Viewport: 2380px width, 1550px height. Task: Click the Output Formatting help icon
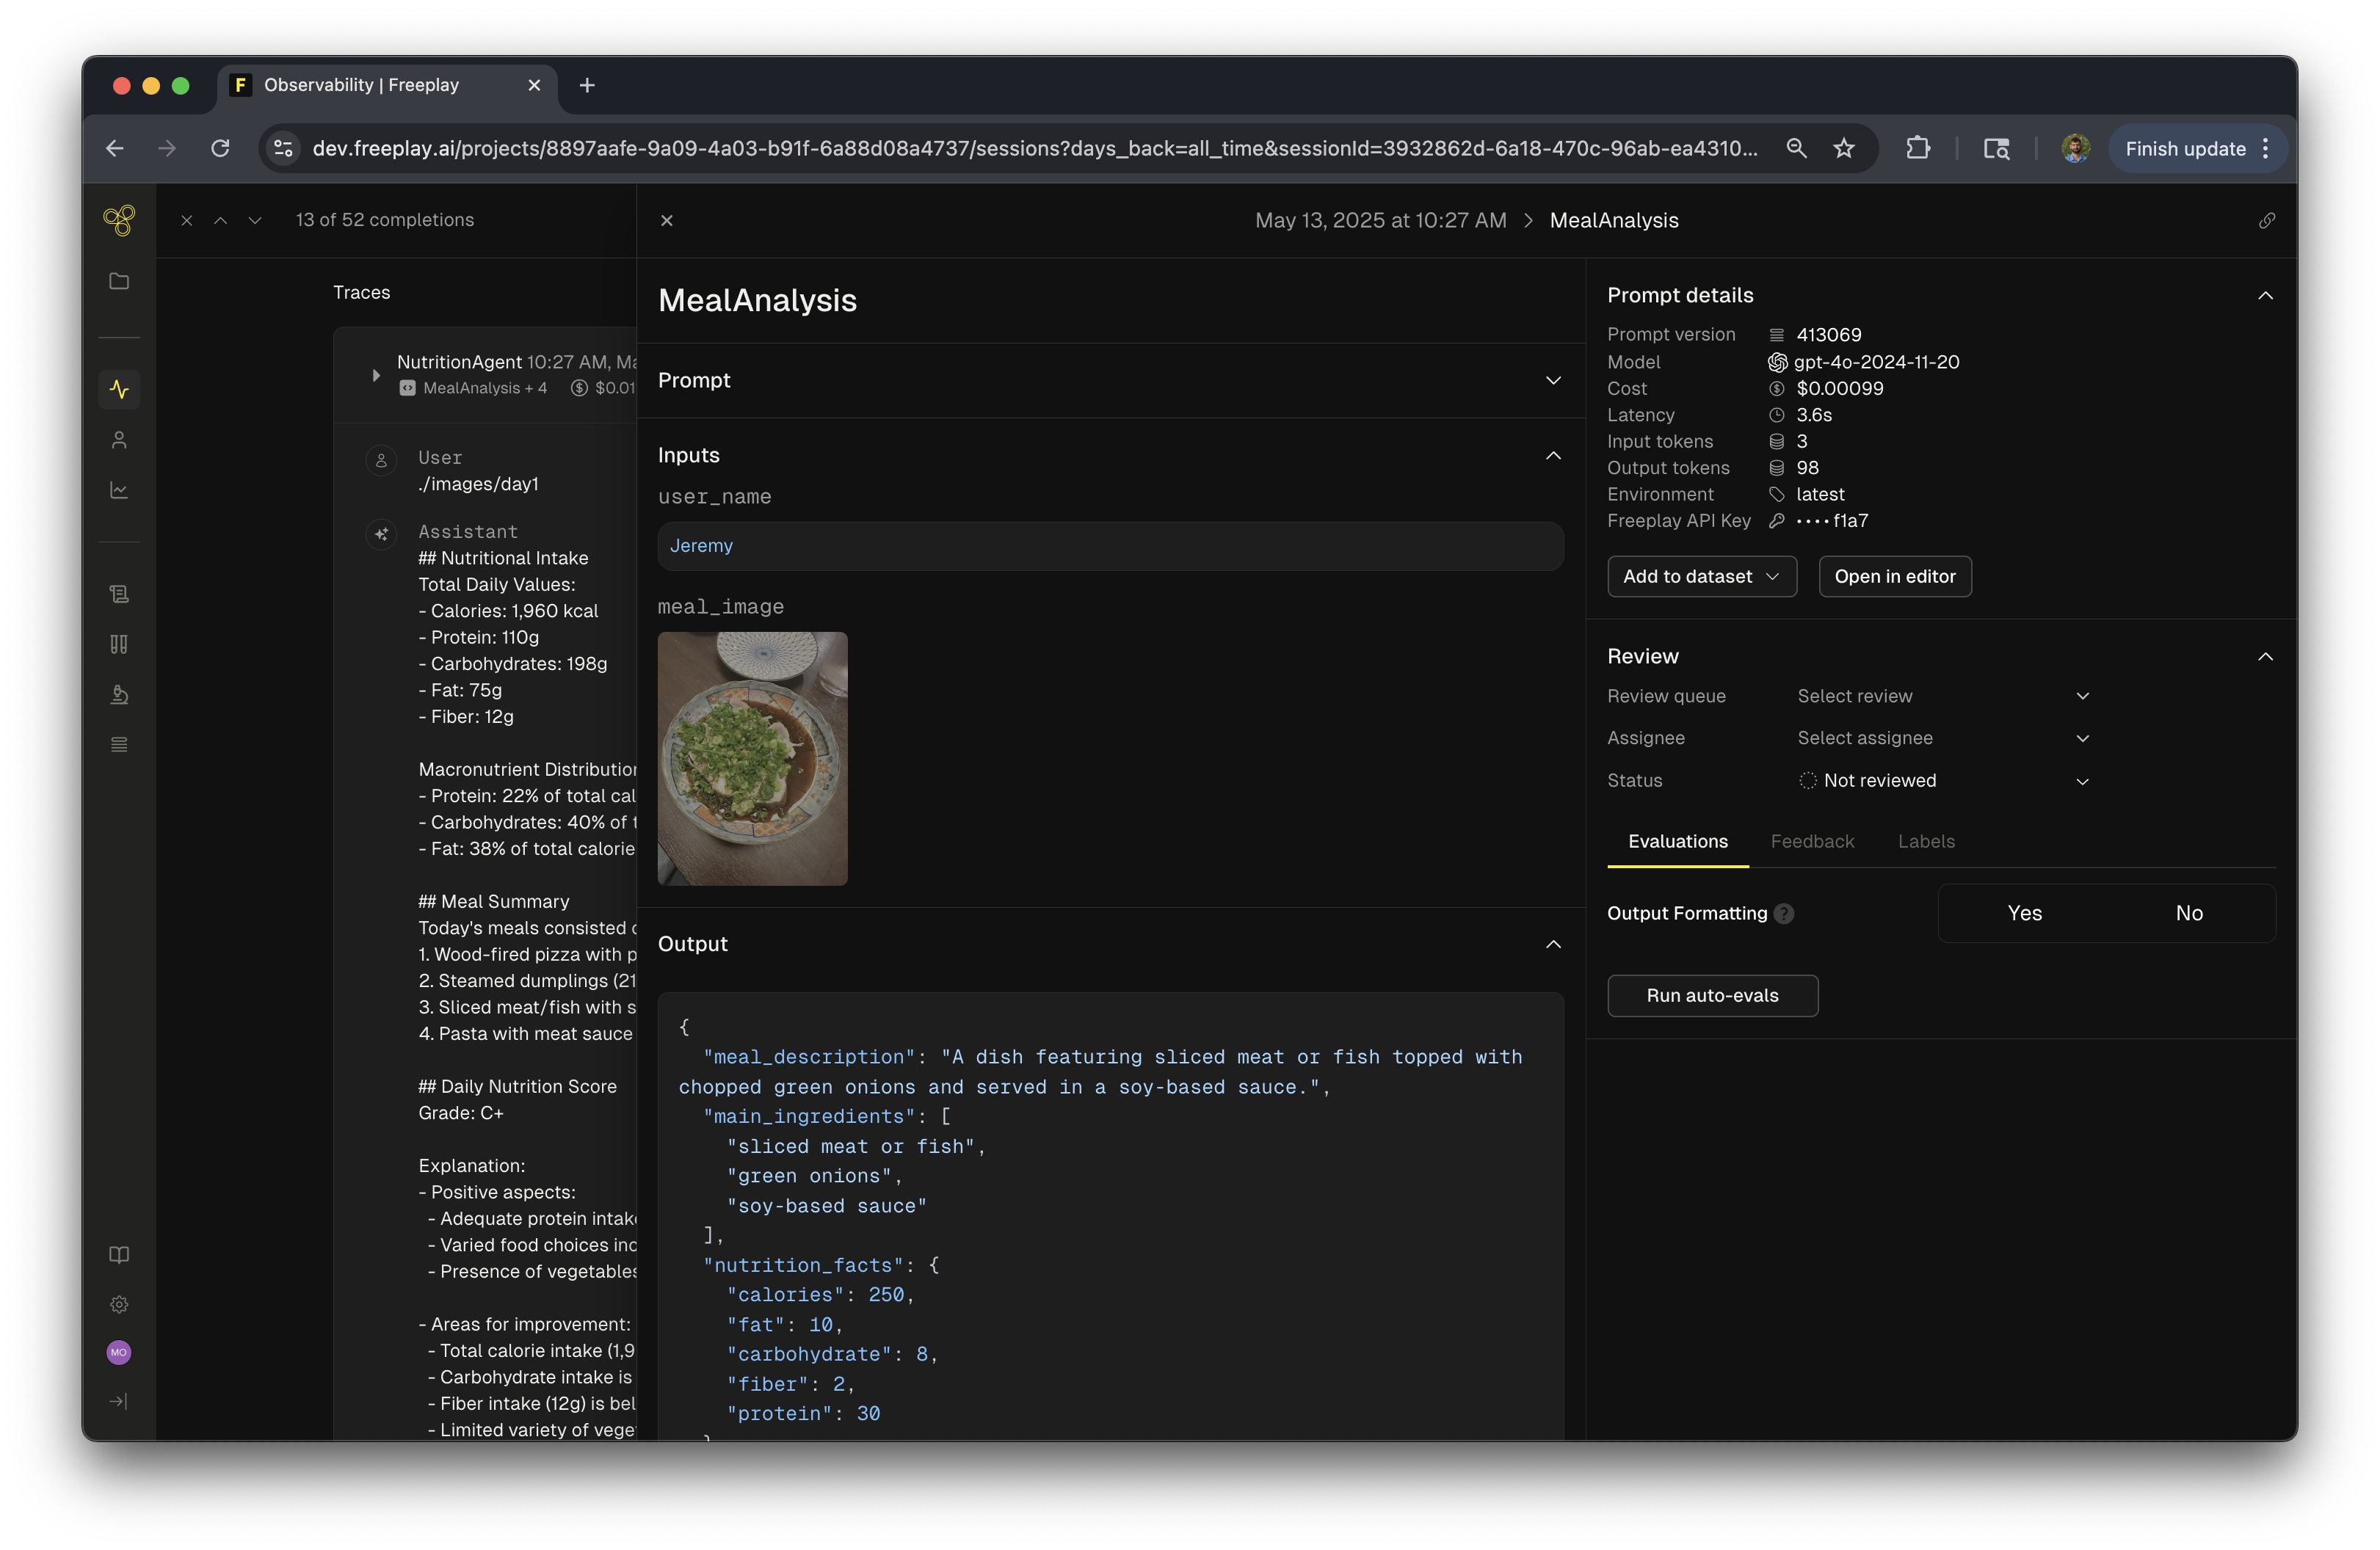1784,913
